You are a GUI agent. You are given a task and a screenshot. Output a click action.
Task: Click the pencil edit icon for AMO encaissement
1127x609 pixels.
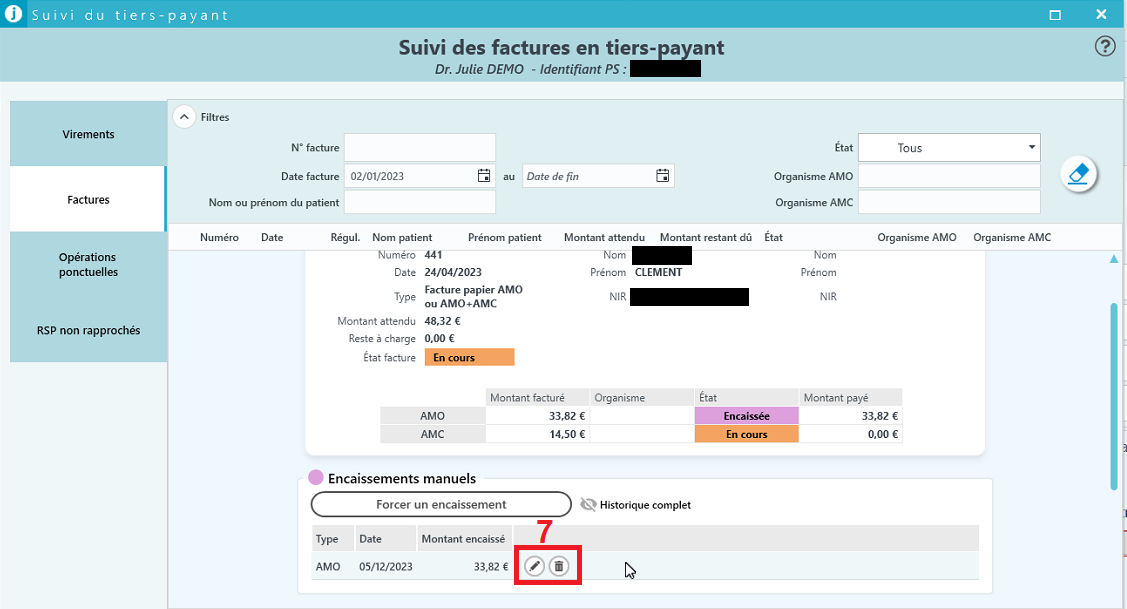click(x=535, y=567)
